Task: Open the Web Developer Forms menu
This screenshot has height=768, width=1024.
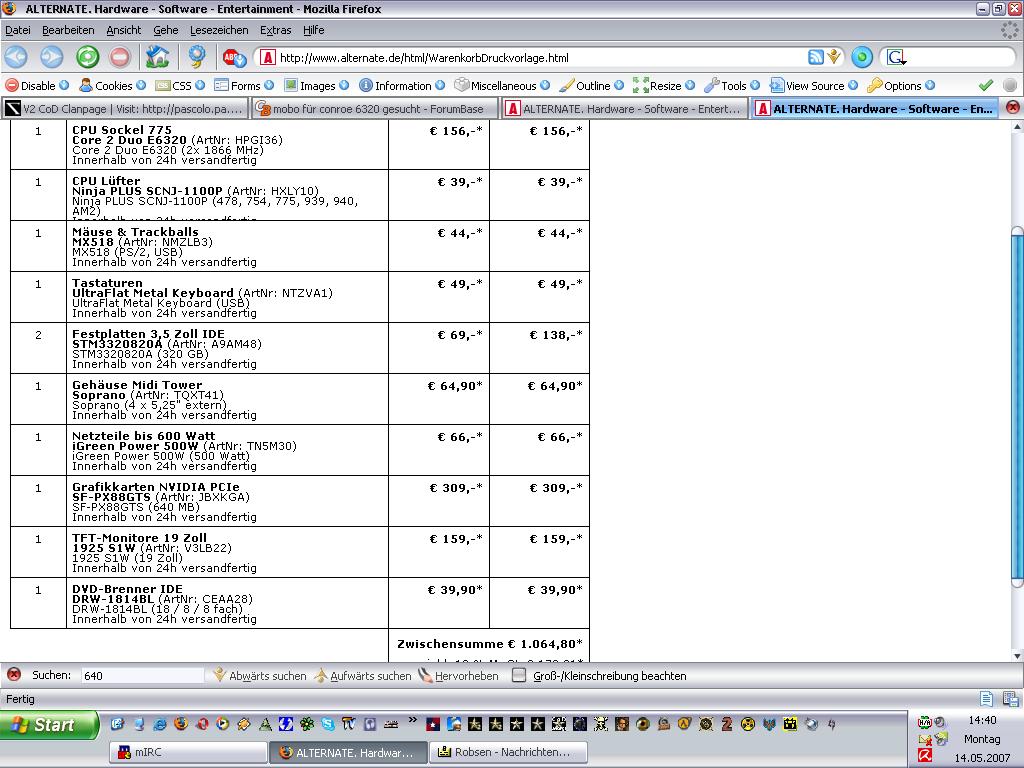Action: coord(244,86)
